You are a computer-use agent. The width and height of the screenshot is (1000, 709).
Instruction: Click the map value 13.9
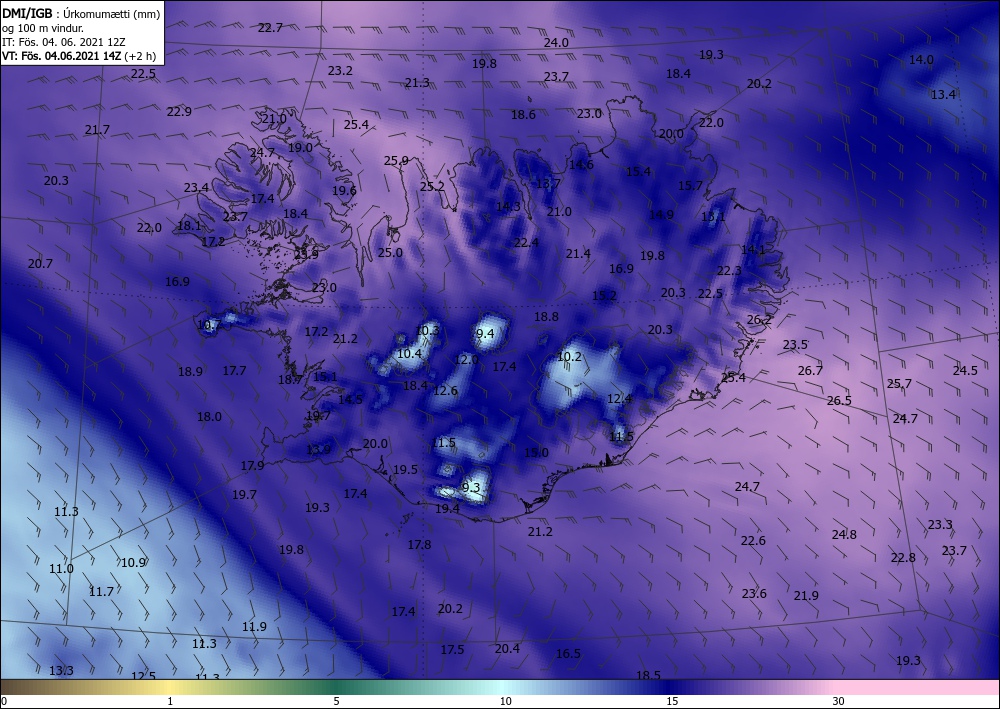[x=318, y=450]
